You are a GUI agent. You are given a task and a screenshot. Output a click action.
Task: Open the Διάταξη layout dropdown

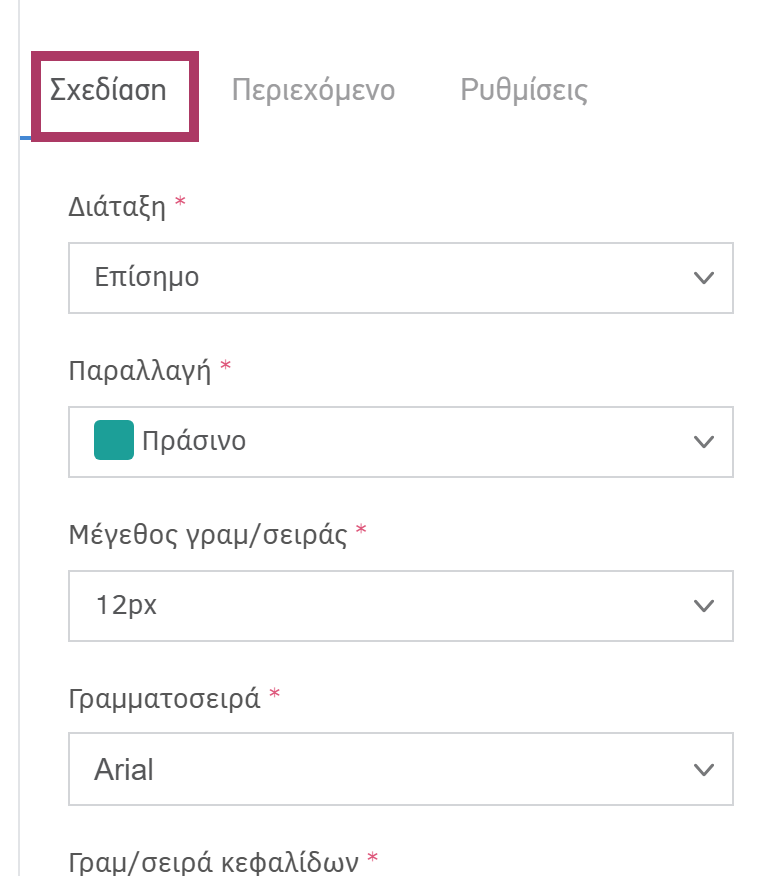400,278
